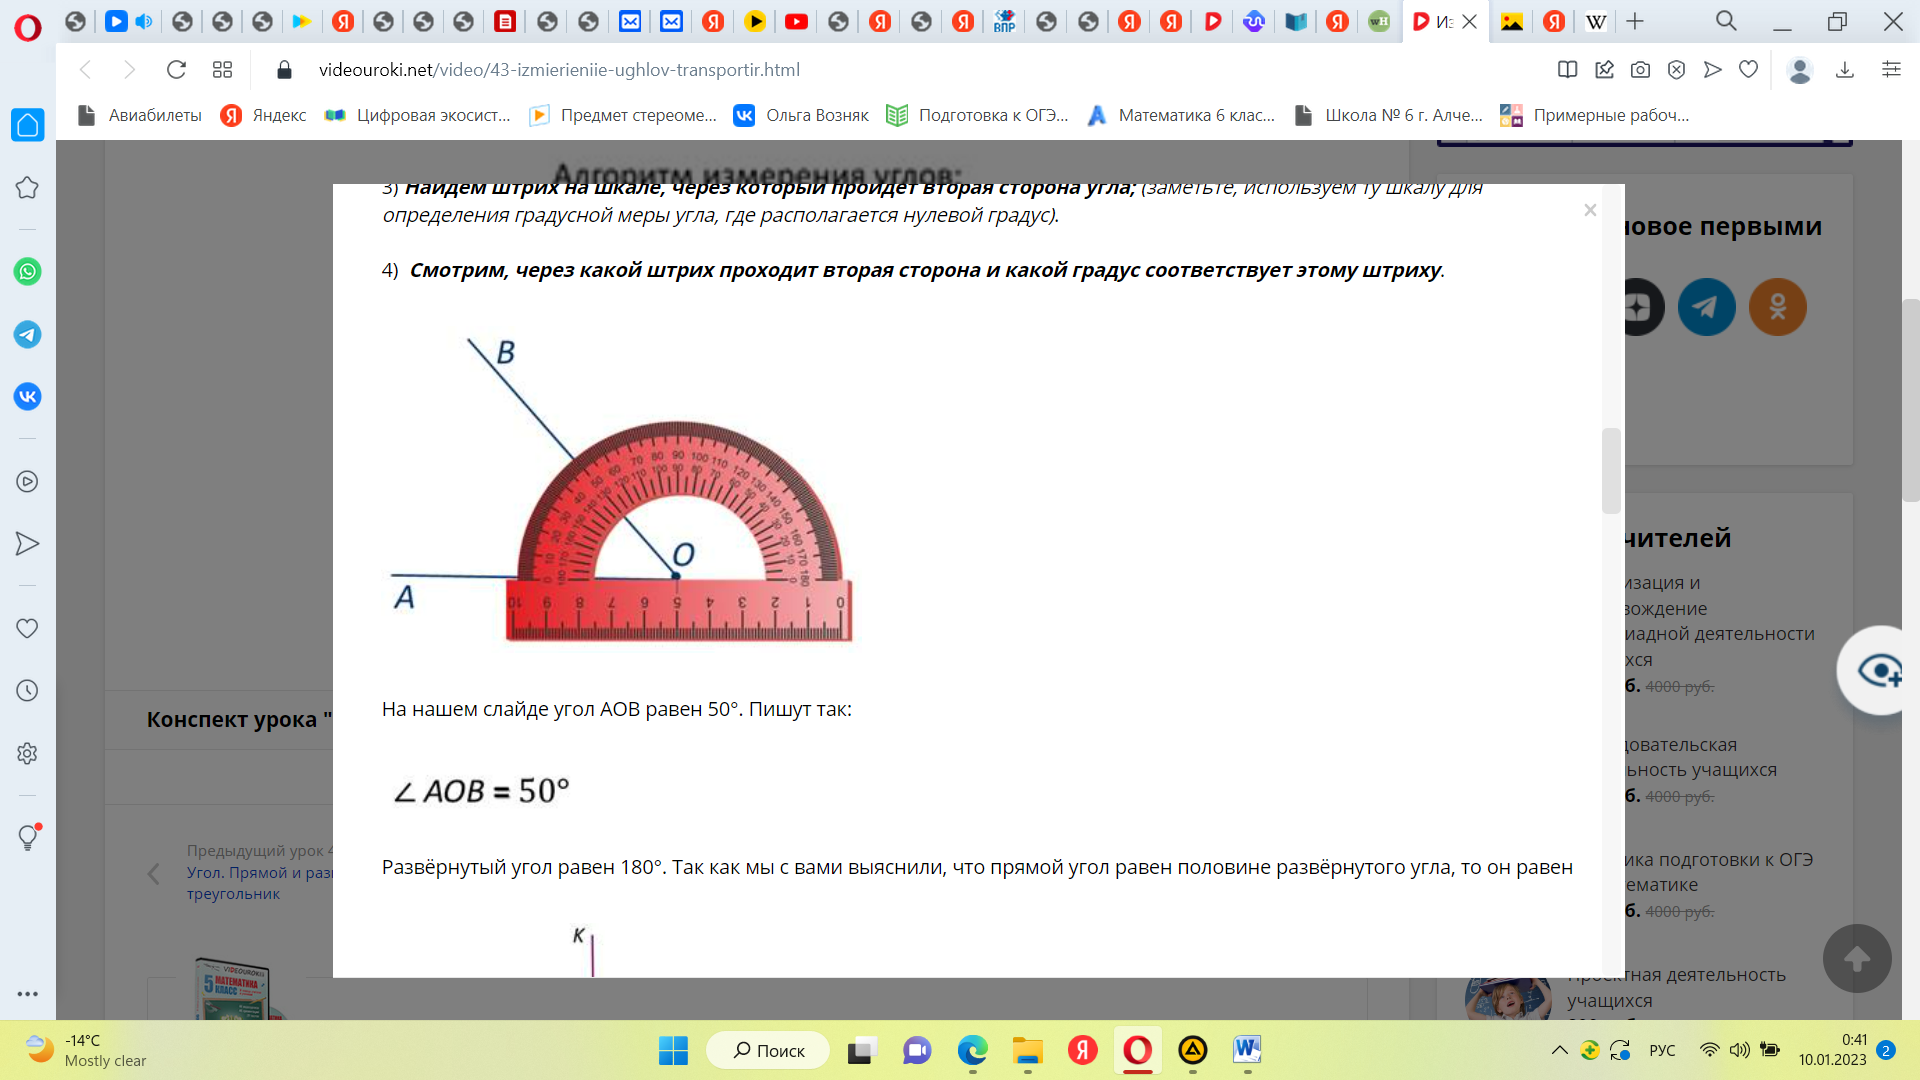This screenshot has width=1920, height=1080.
Task: Open Settings gear in Opera sidebar
Action: [x=27, y=753]
